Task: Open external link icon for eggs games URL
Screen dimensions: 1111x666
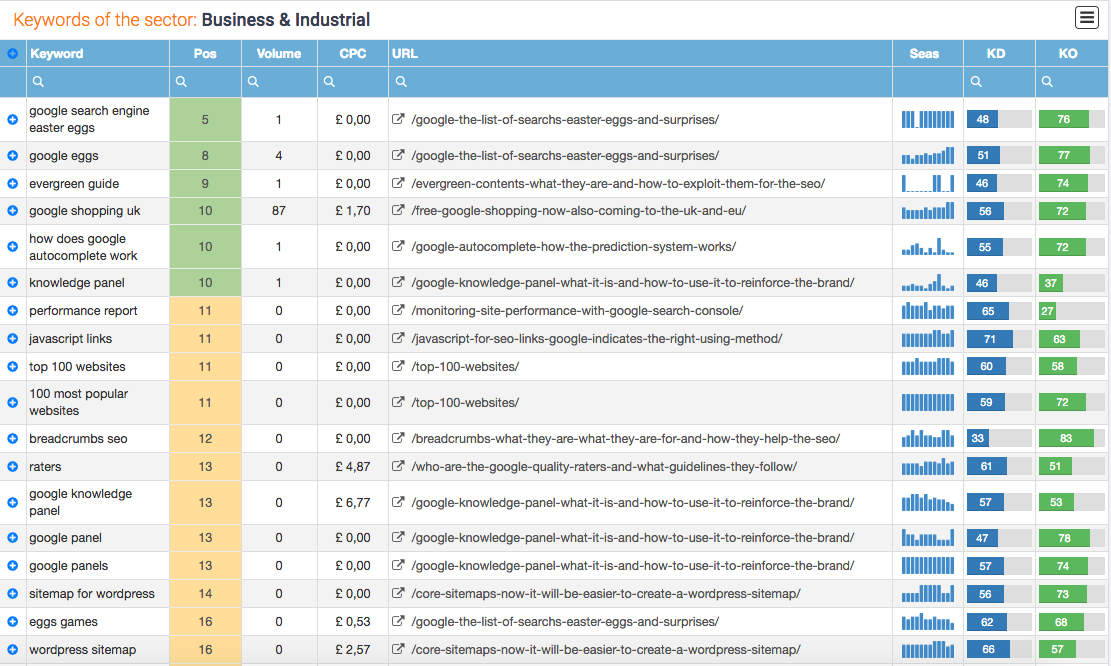Action: point(398,621)
